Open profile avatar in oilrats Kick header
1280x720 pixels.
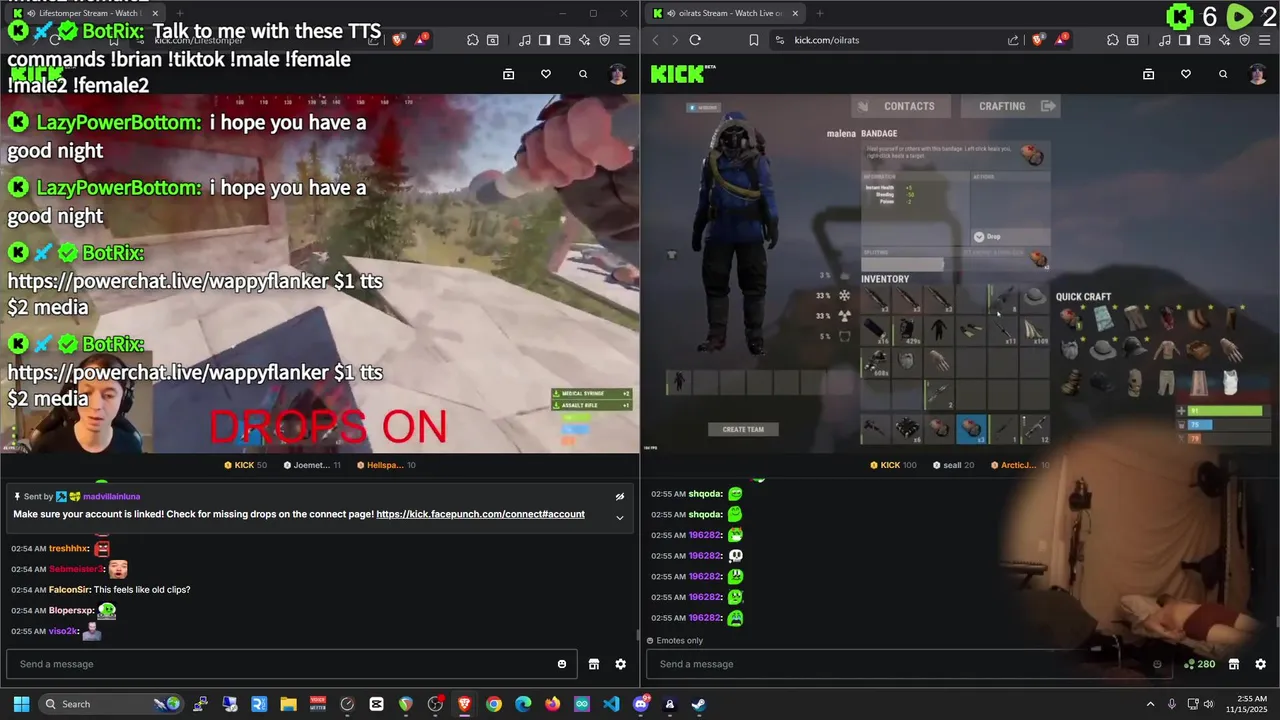1258,74
